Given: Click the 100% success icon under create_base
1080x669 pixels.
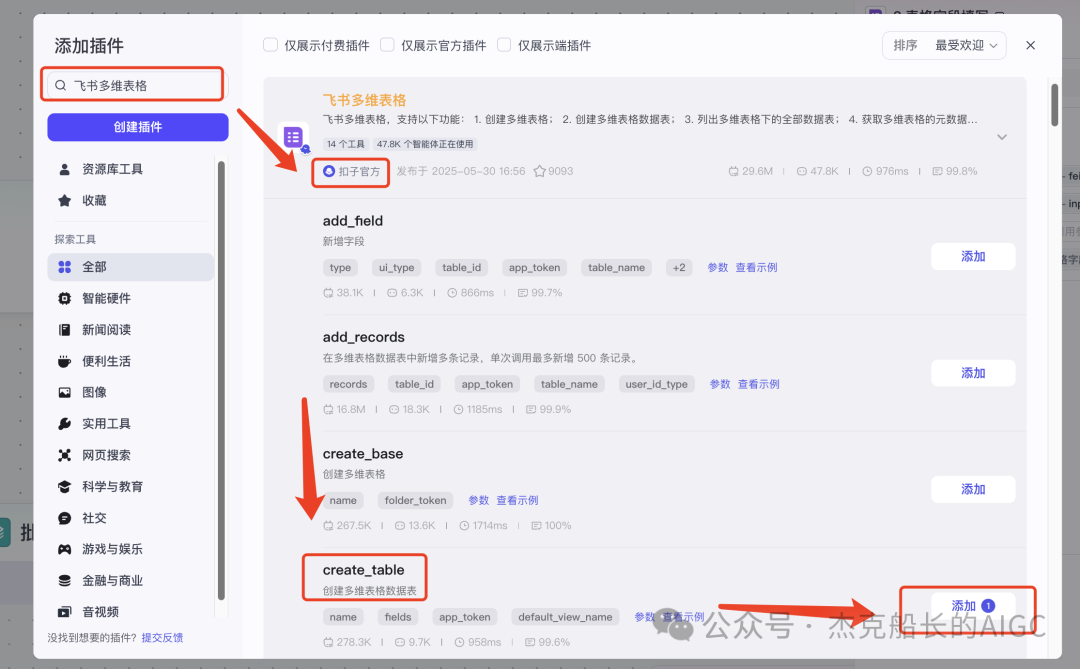Looking at the screenshot, I should click(536, 526).
